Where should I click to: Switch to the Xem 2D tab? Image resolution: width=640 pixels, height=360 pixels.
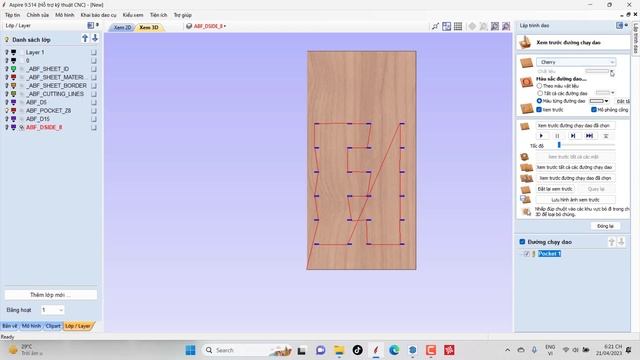(x=122, y=27)
